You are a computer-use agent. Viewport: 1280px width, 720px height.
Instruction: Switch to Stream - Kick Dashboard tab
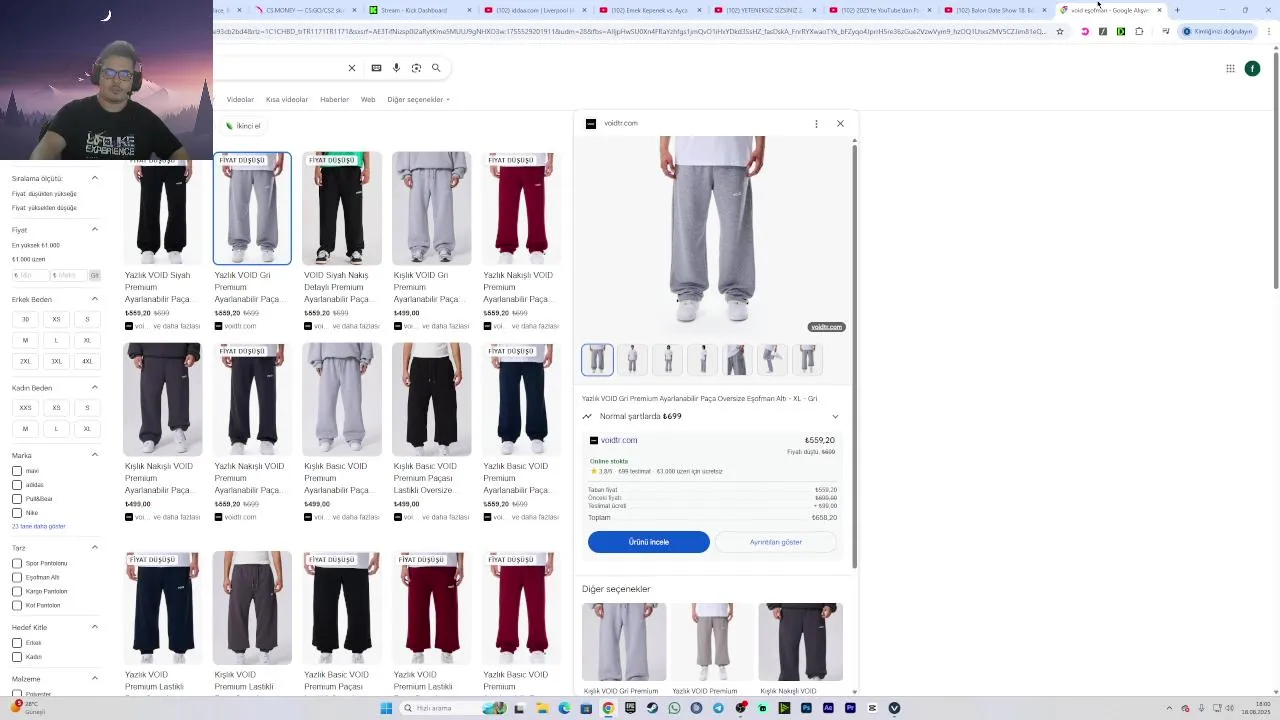coord(420,10)
